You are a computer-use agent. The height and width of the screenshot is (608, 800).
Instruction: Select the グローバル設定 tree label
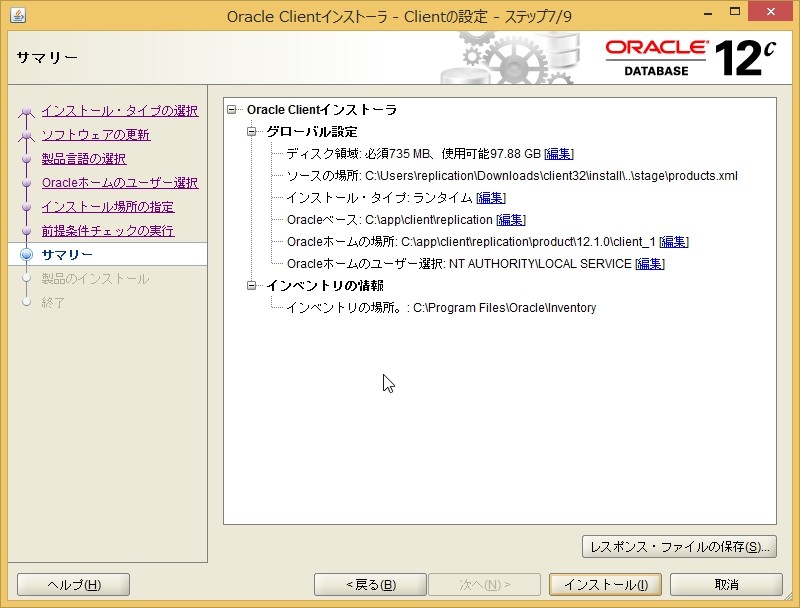(x=312, y=132)
